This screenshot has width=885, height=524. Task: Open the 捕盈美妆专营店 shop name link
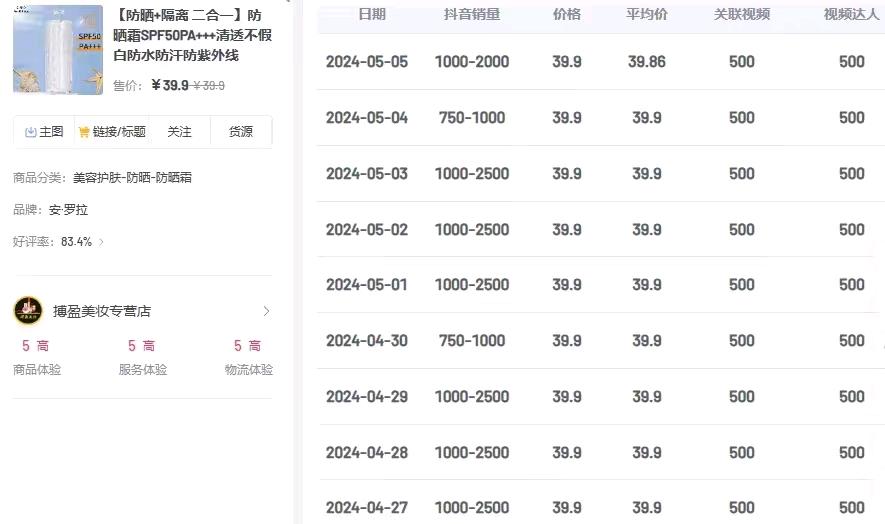(102, 311)
